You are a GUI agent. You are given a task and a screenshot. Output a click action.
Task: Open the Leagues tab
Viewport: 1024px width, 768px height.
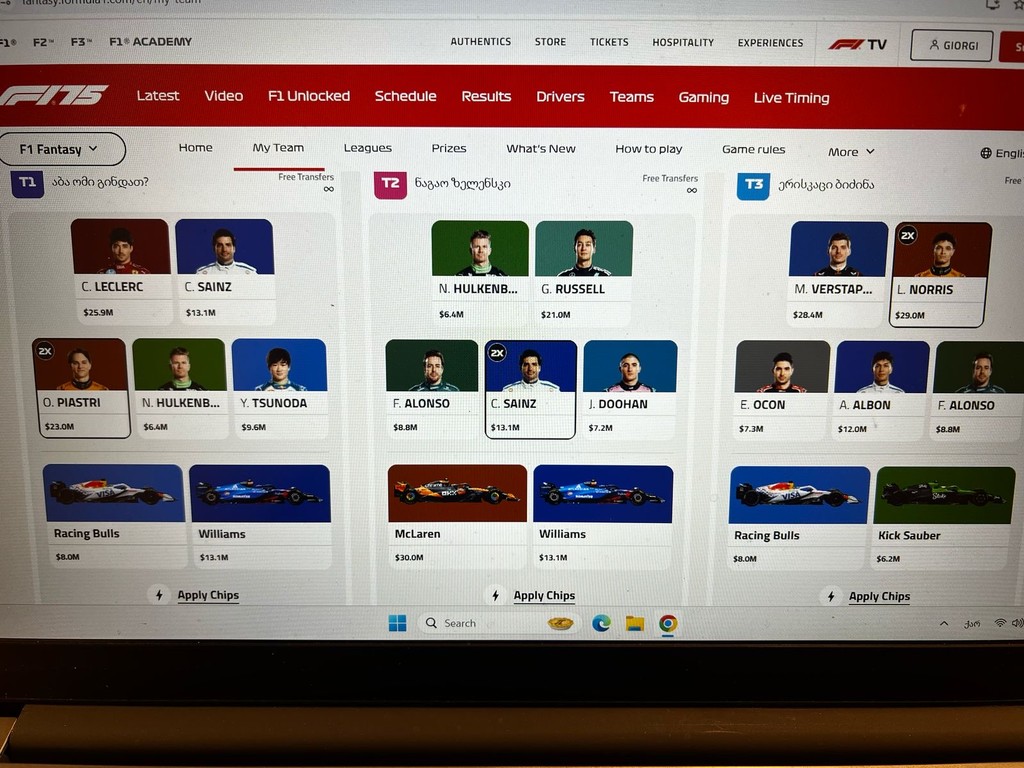coord(368,148)
